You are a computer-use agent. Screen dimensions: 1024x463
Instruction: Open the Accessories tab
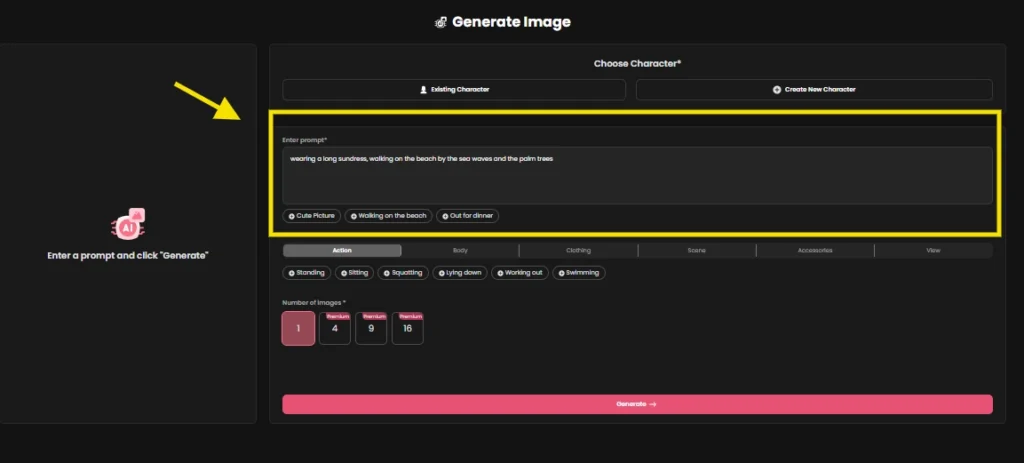pyautogui.click(x=814, y=250)
